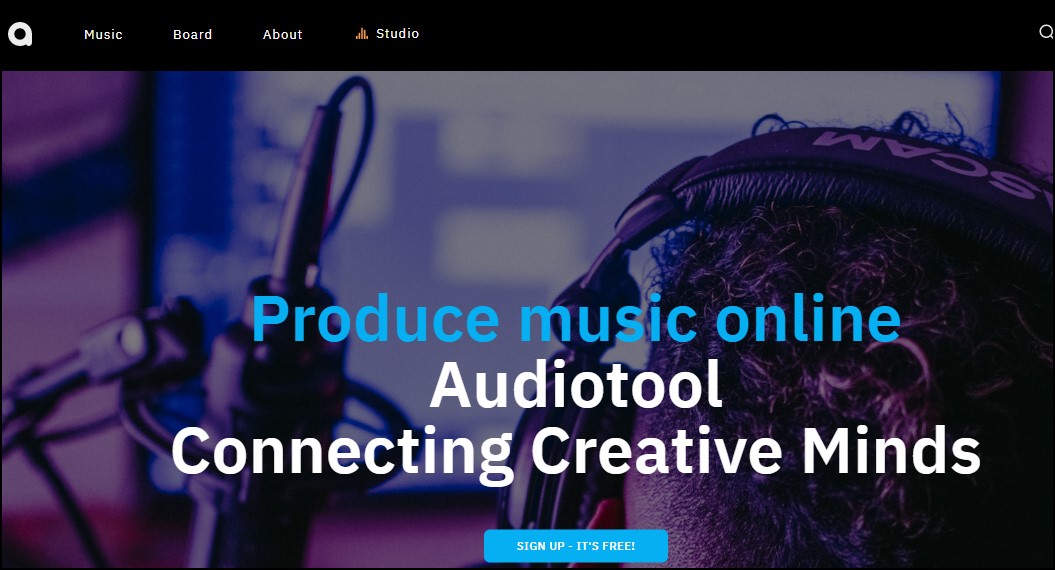Click the white 'Audiotool' heading text
The width and height of the screenshot is (1055, 570).
click(576, 385)
